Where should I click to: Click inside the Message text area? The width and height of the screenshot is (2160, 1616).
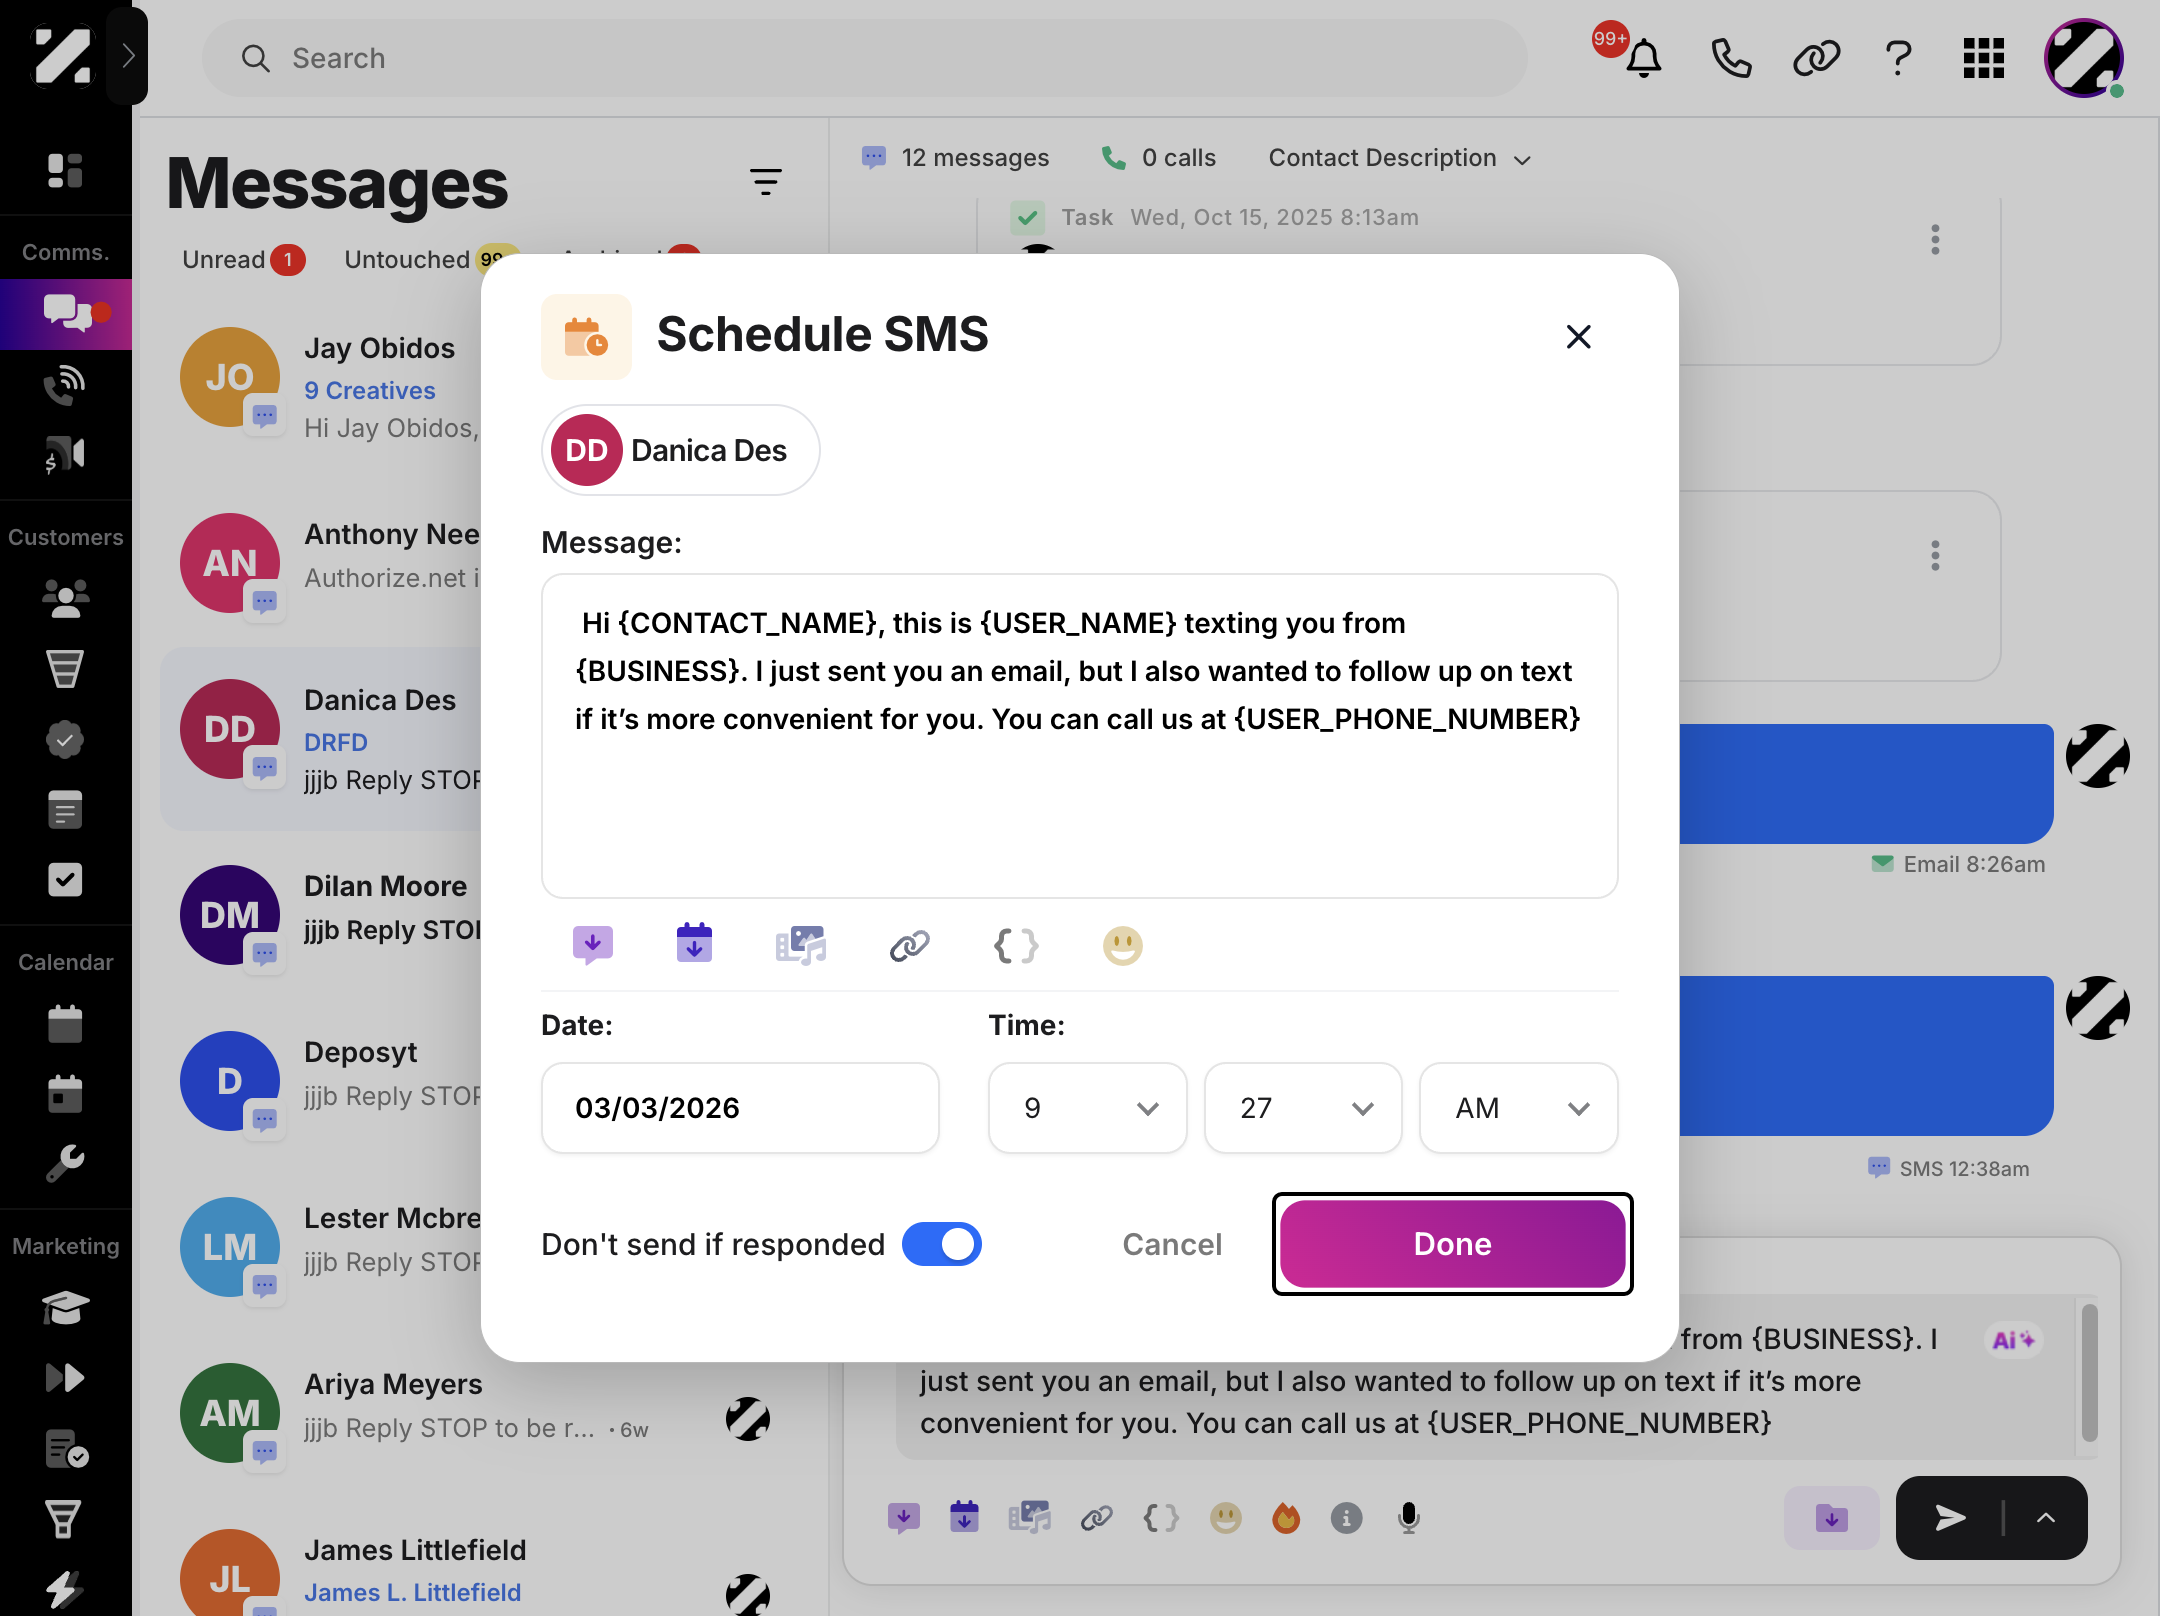pyautogui.click(x=1080, y=736)
